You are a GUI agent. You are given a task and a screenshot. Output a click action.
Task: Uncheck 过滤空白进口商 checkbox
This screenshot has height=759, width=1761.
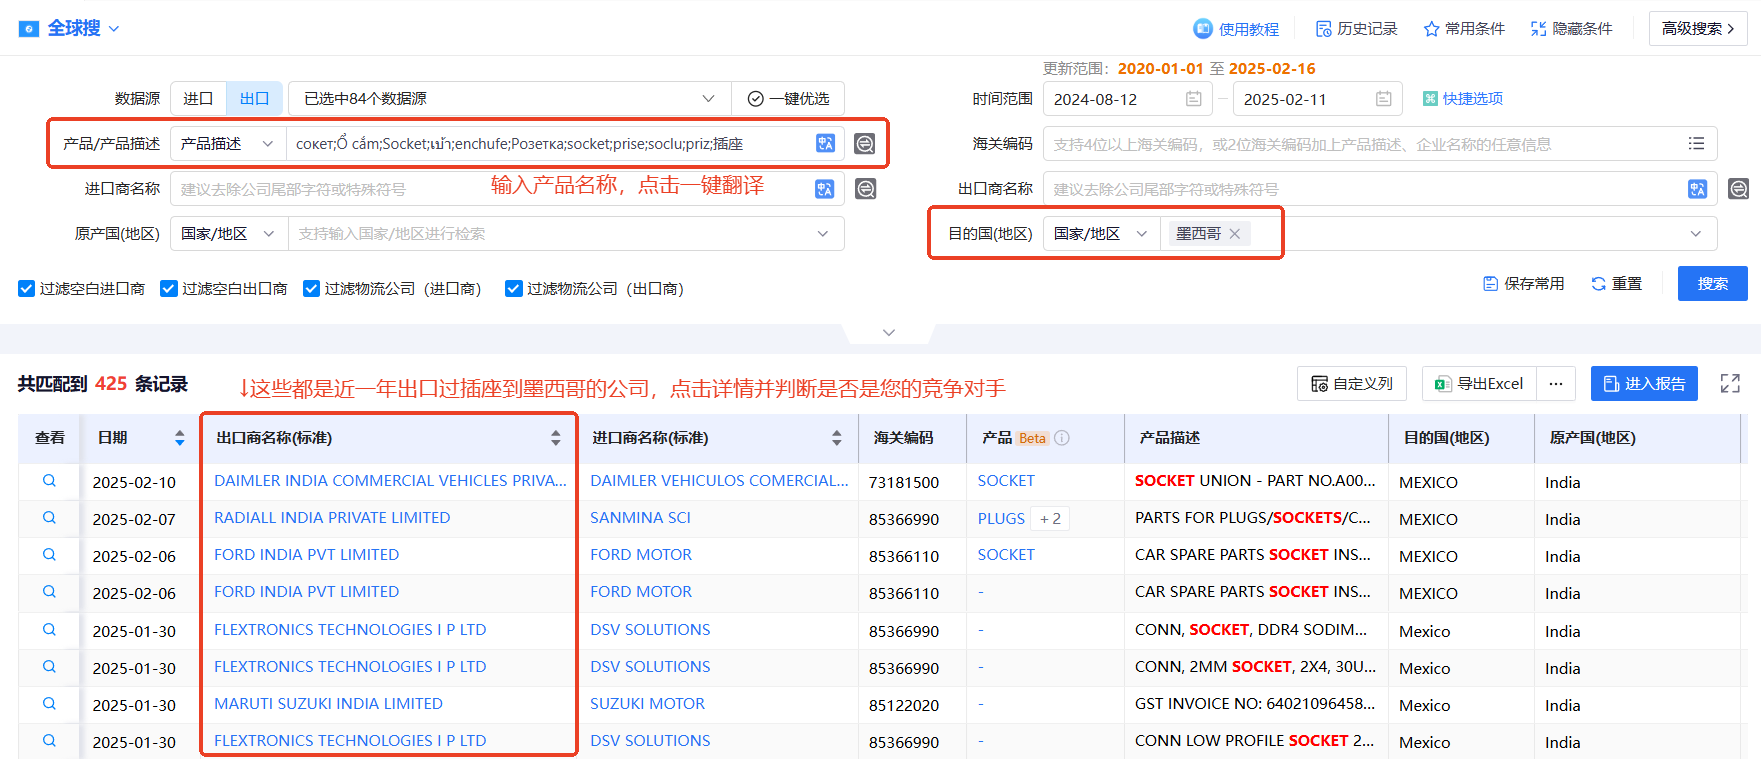coord(27,289)
